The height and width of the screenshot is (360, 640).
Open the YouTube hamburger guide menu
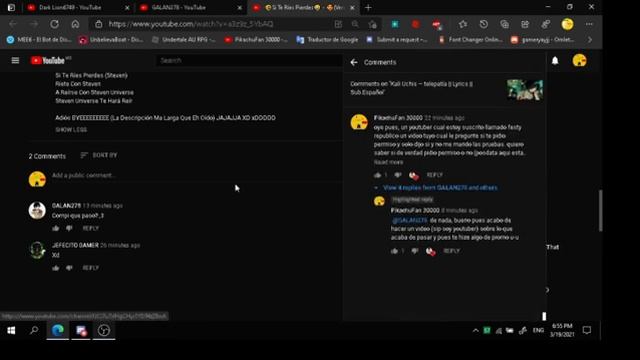15,60
